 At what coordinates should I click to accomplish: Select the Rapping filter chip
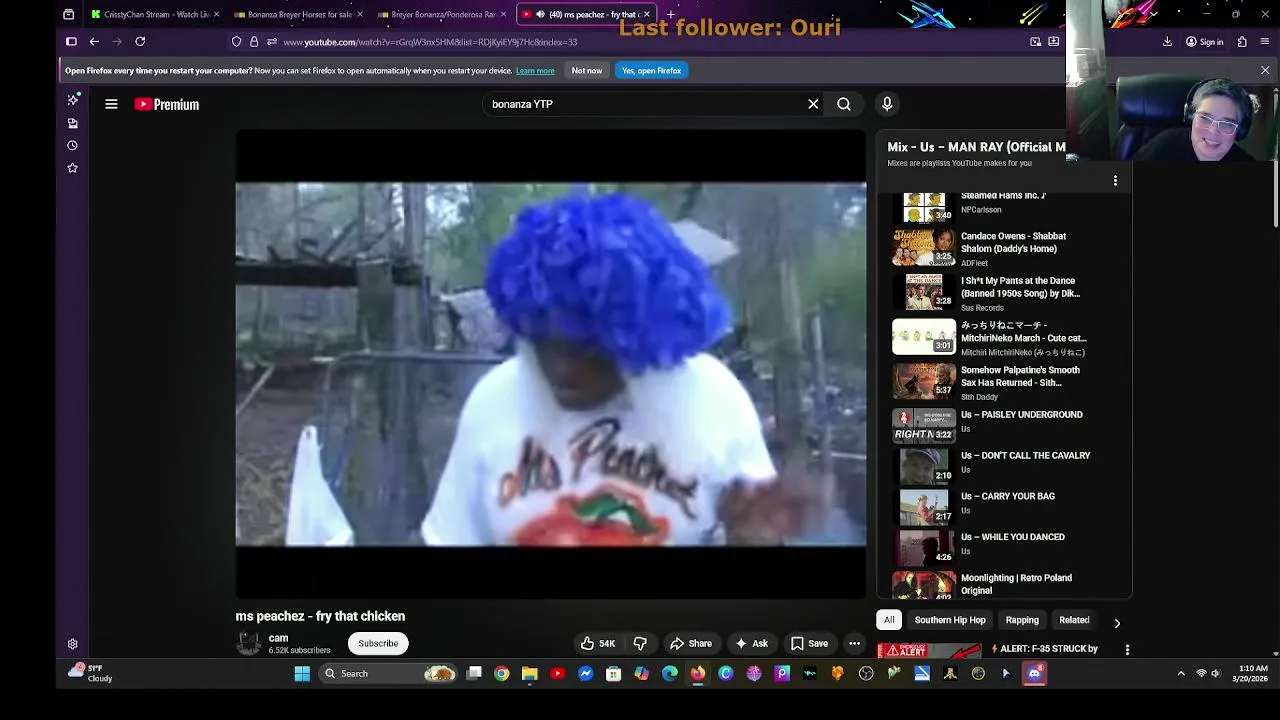click(x=1022, y=620)
